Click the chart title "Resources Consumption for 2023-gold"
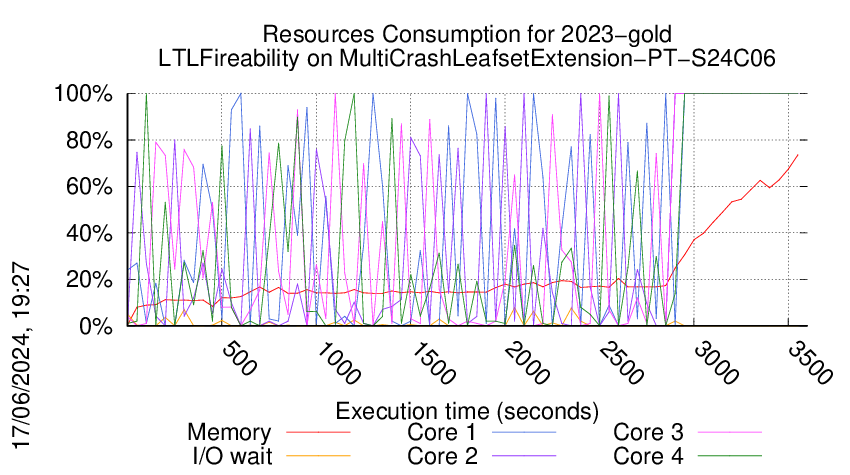Image resolution: width=850 pixels, height=475 pixels. point(467,34)
